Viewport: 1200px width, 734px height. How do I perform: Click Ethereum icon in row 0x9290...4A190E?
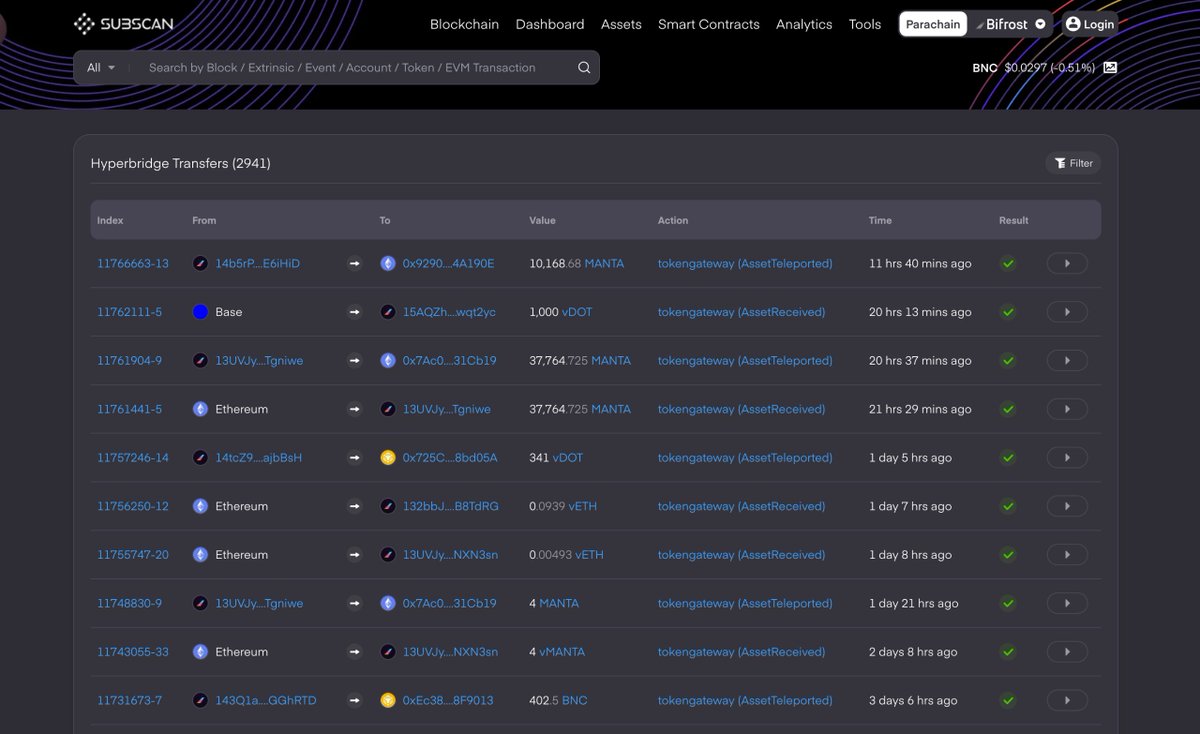coord(388,264)
